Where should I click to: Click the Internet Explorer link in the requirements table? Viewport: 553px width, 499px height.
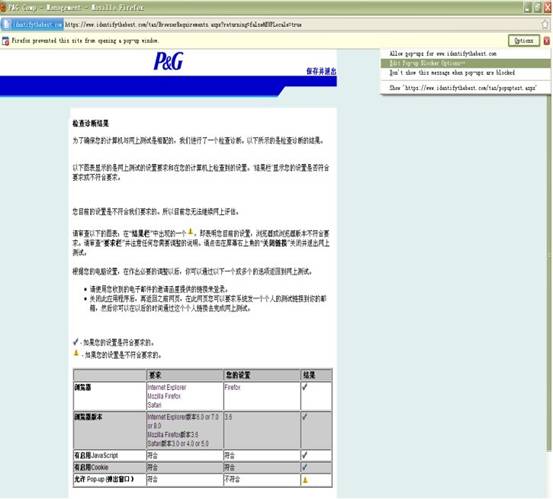coord(166,387)
